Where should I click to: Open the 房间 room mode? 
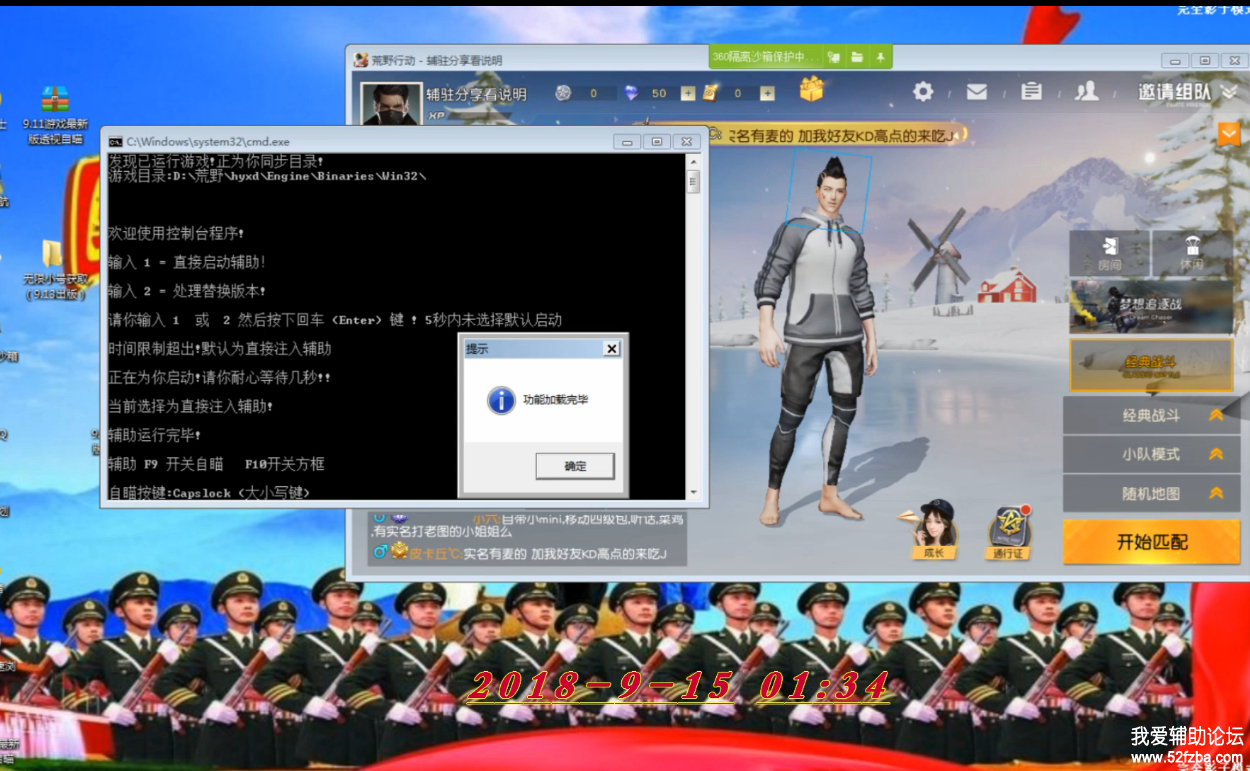pos(1109,254)
